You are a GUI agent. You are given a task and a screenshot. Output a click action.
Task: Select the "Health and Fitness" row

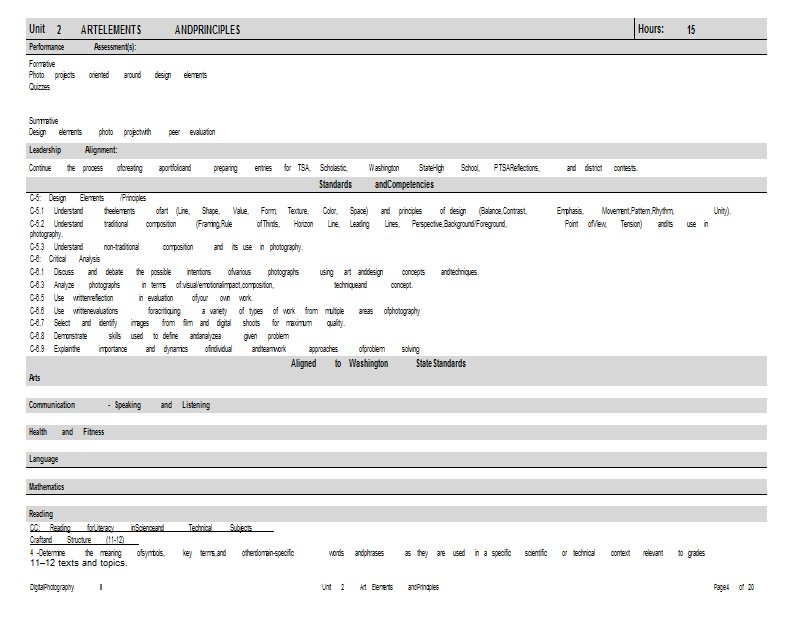click(396, 432)
